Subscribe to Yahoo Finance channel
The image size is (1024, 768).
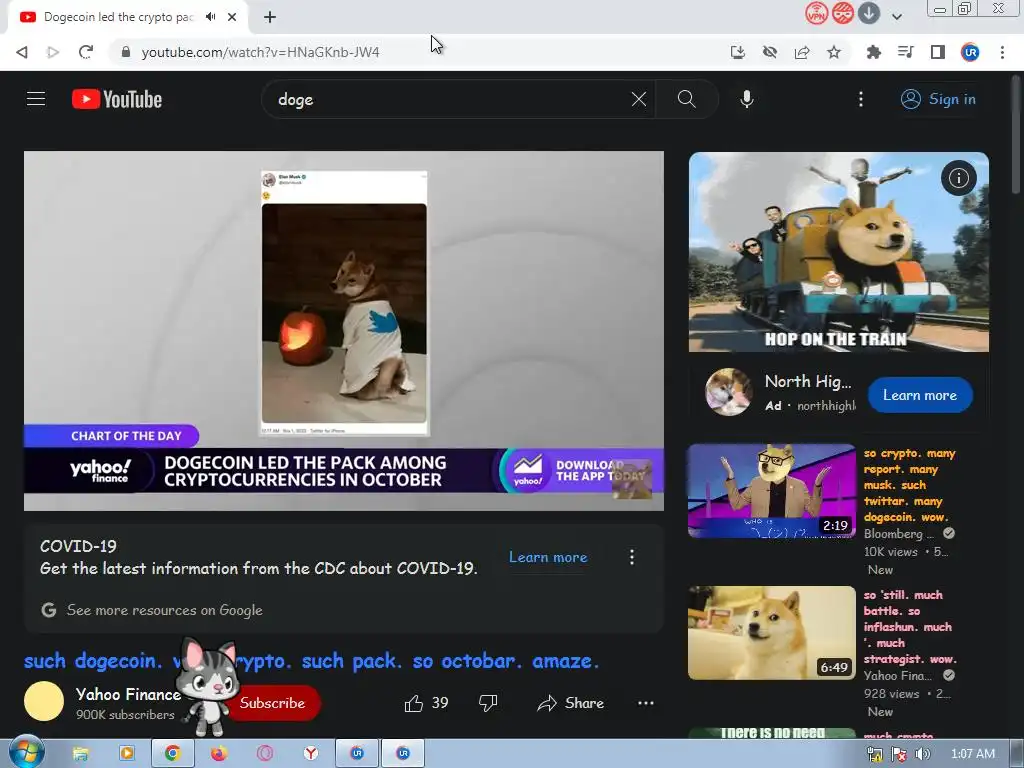pos(273,703)
